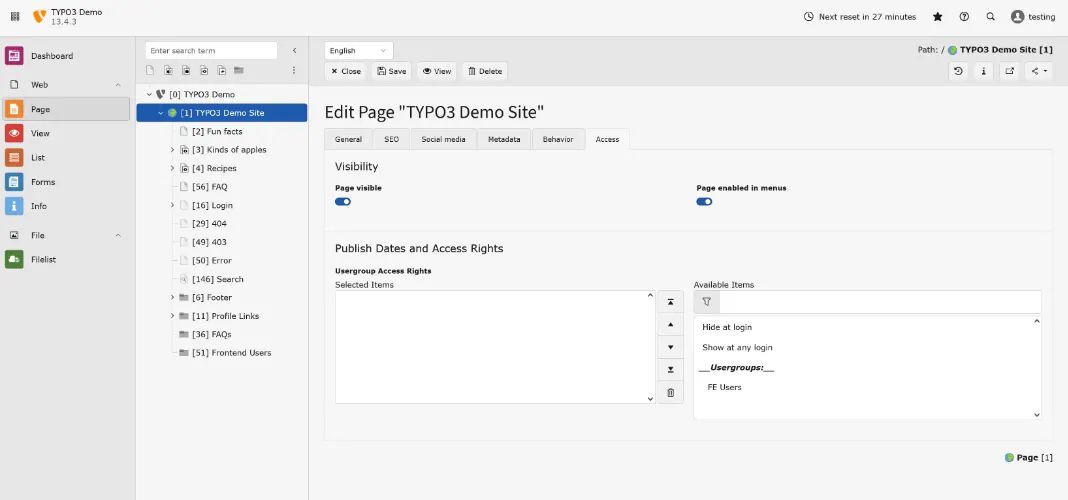The image size is (1068, 500).
Task: Expand the Login tree node
Action: 172,205
